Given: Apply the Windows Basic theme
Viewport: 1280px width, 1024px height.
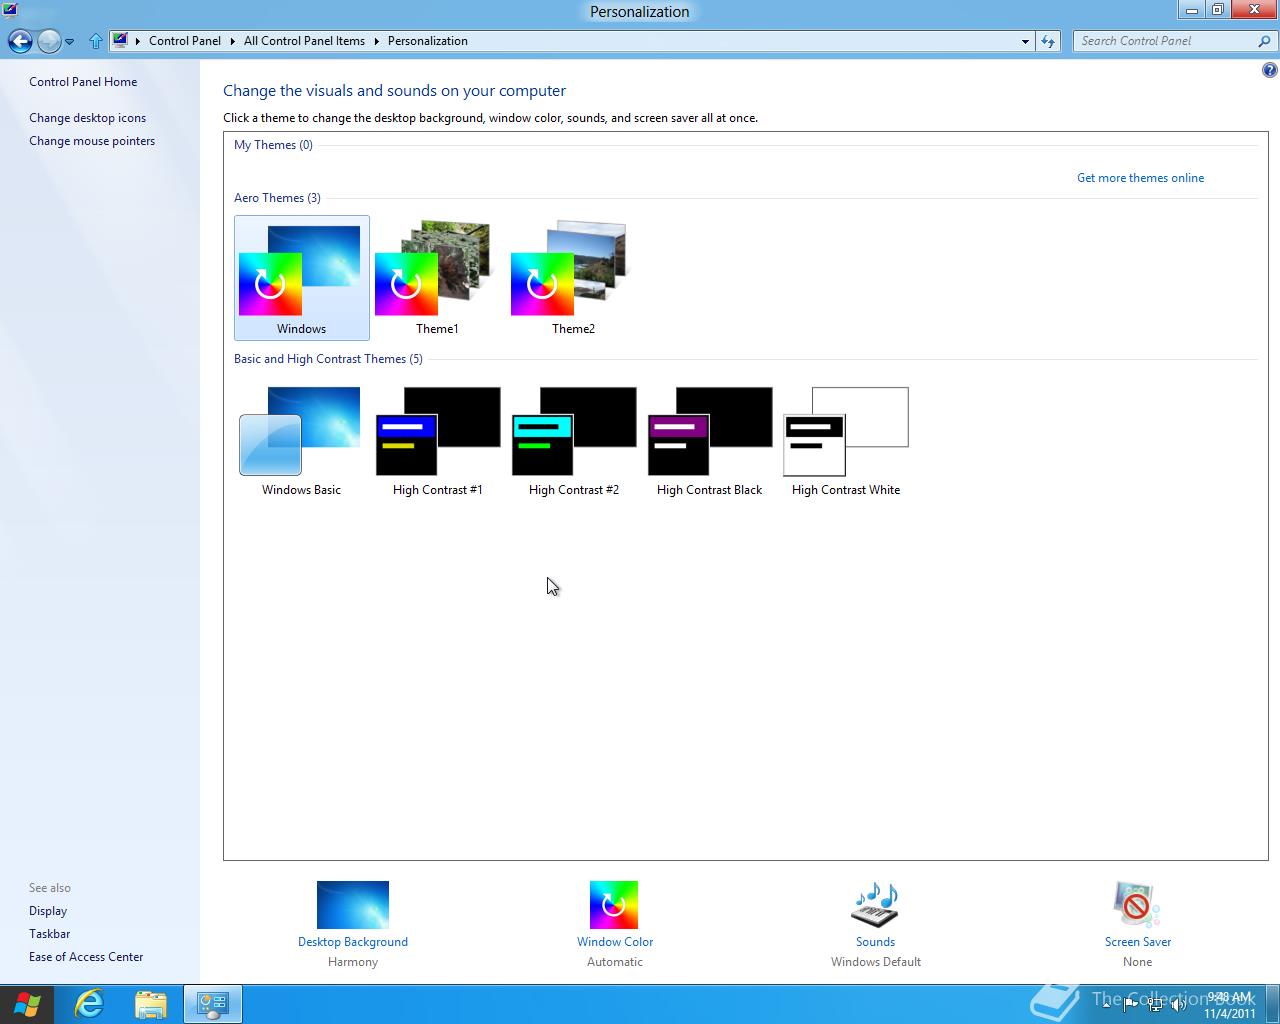Looking at the screenshot, I should (x=301, y=440).
